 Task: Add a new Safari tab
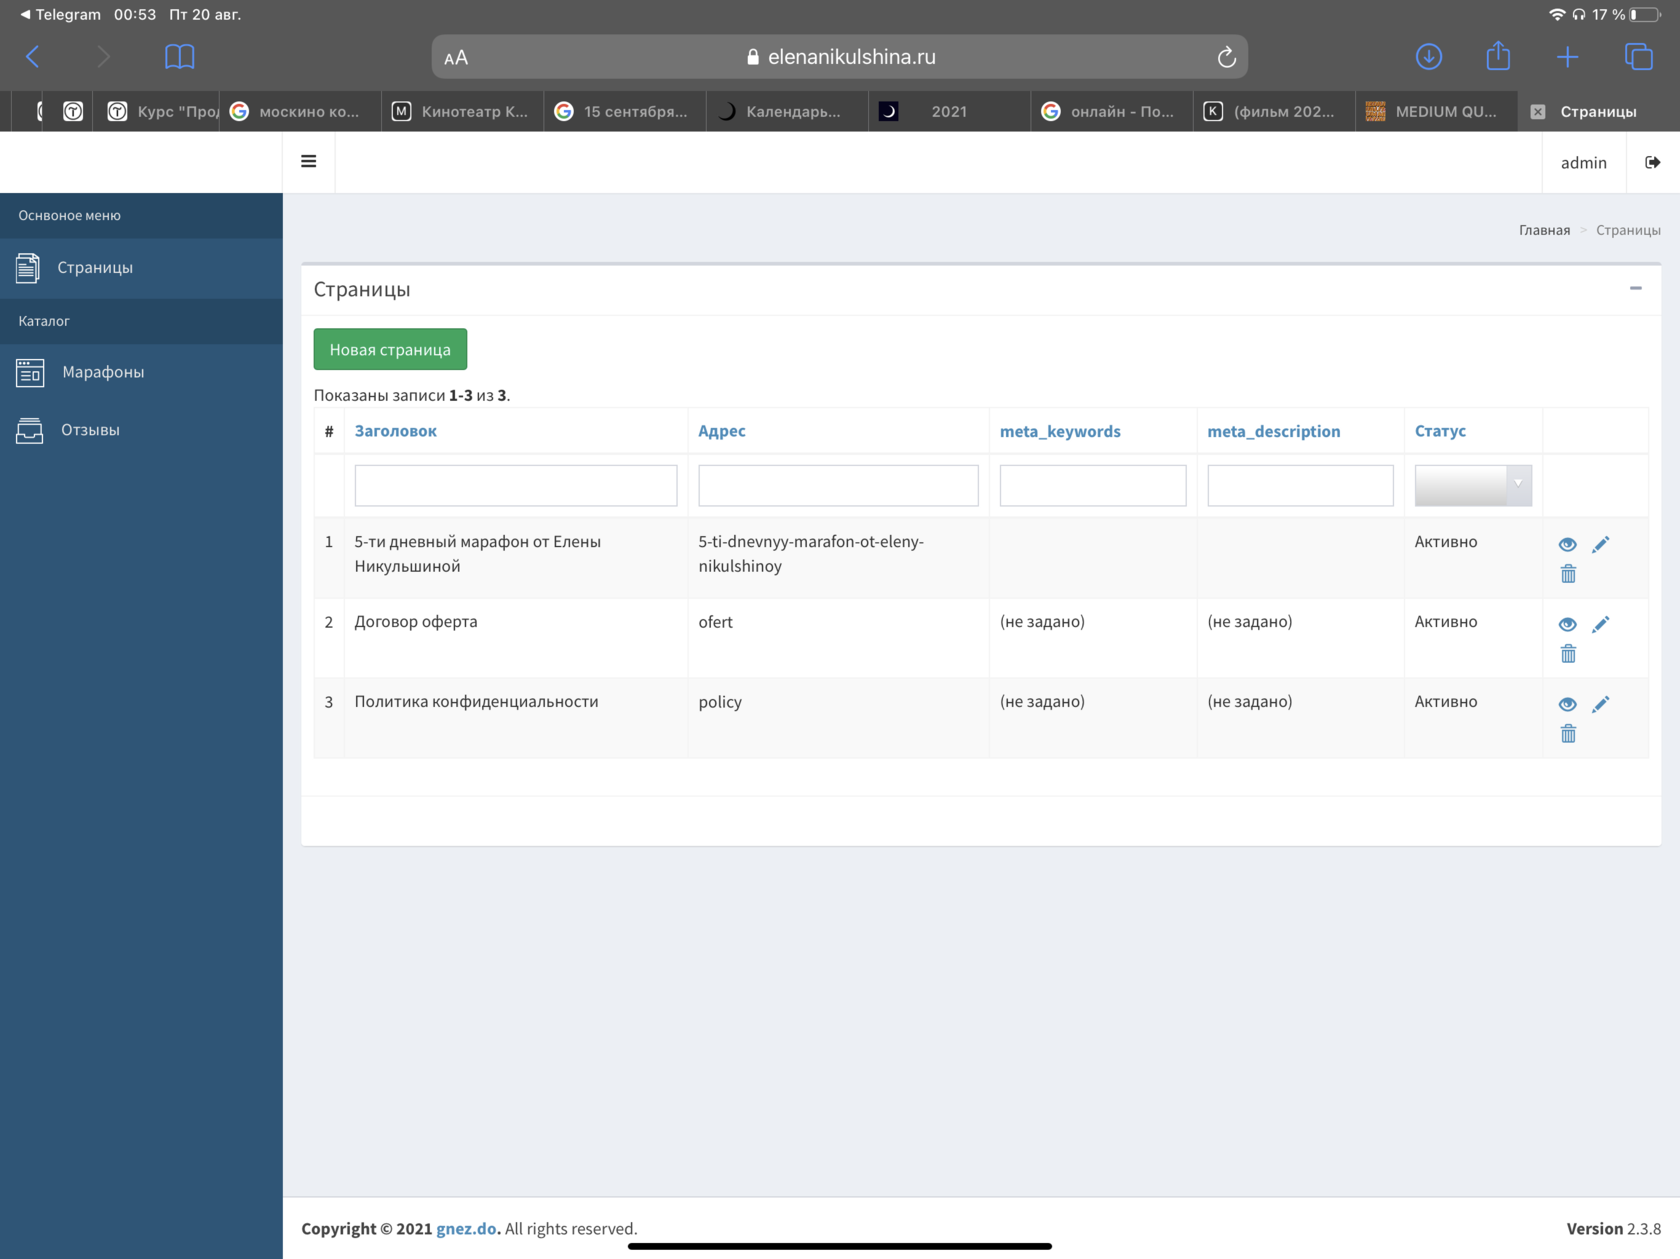point(1568,57)
